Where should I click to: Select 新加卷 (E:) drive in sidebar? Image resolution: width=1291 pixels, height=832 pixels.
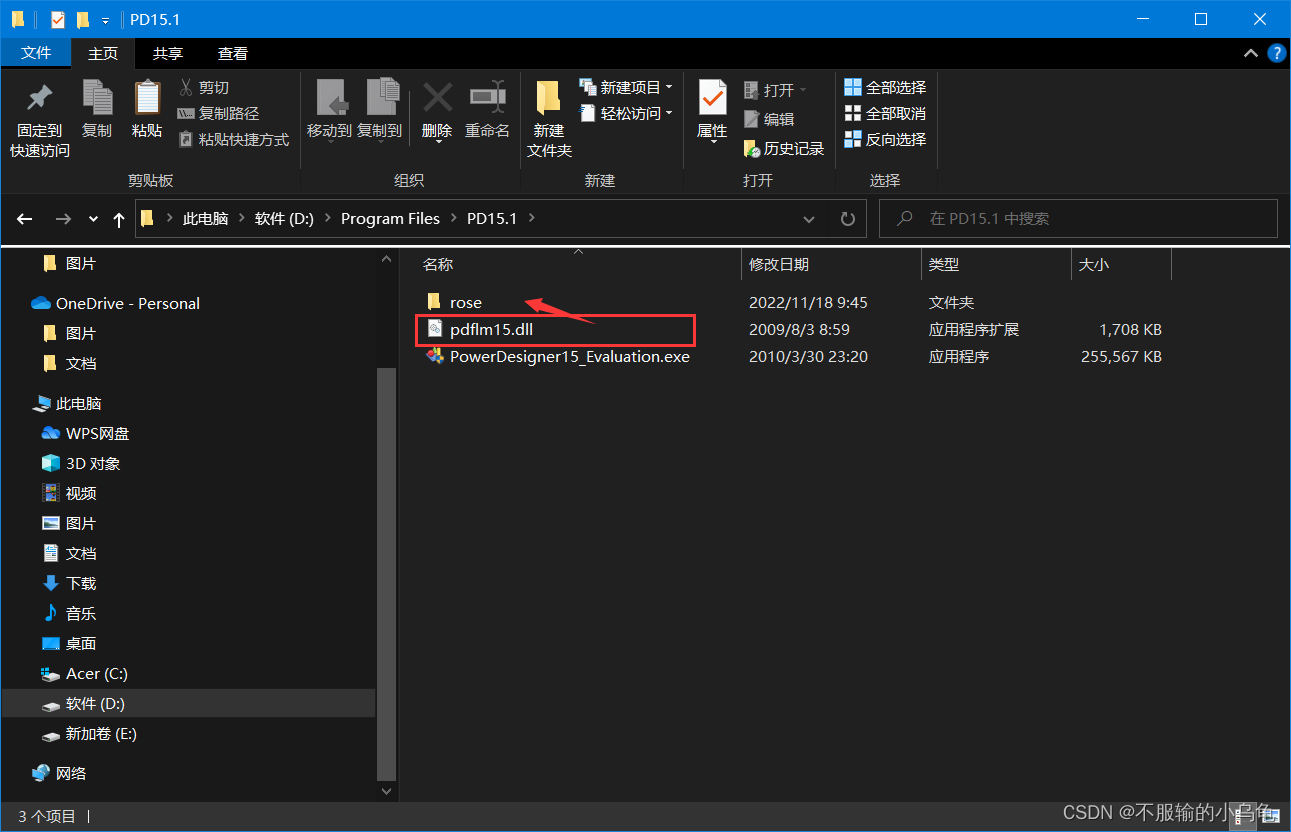pyautogui.click(x=89, y=733)
